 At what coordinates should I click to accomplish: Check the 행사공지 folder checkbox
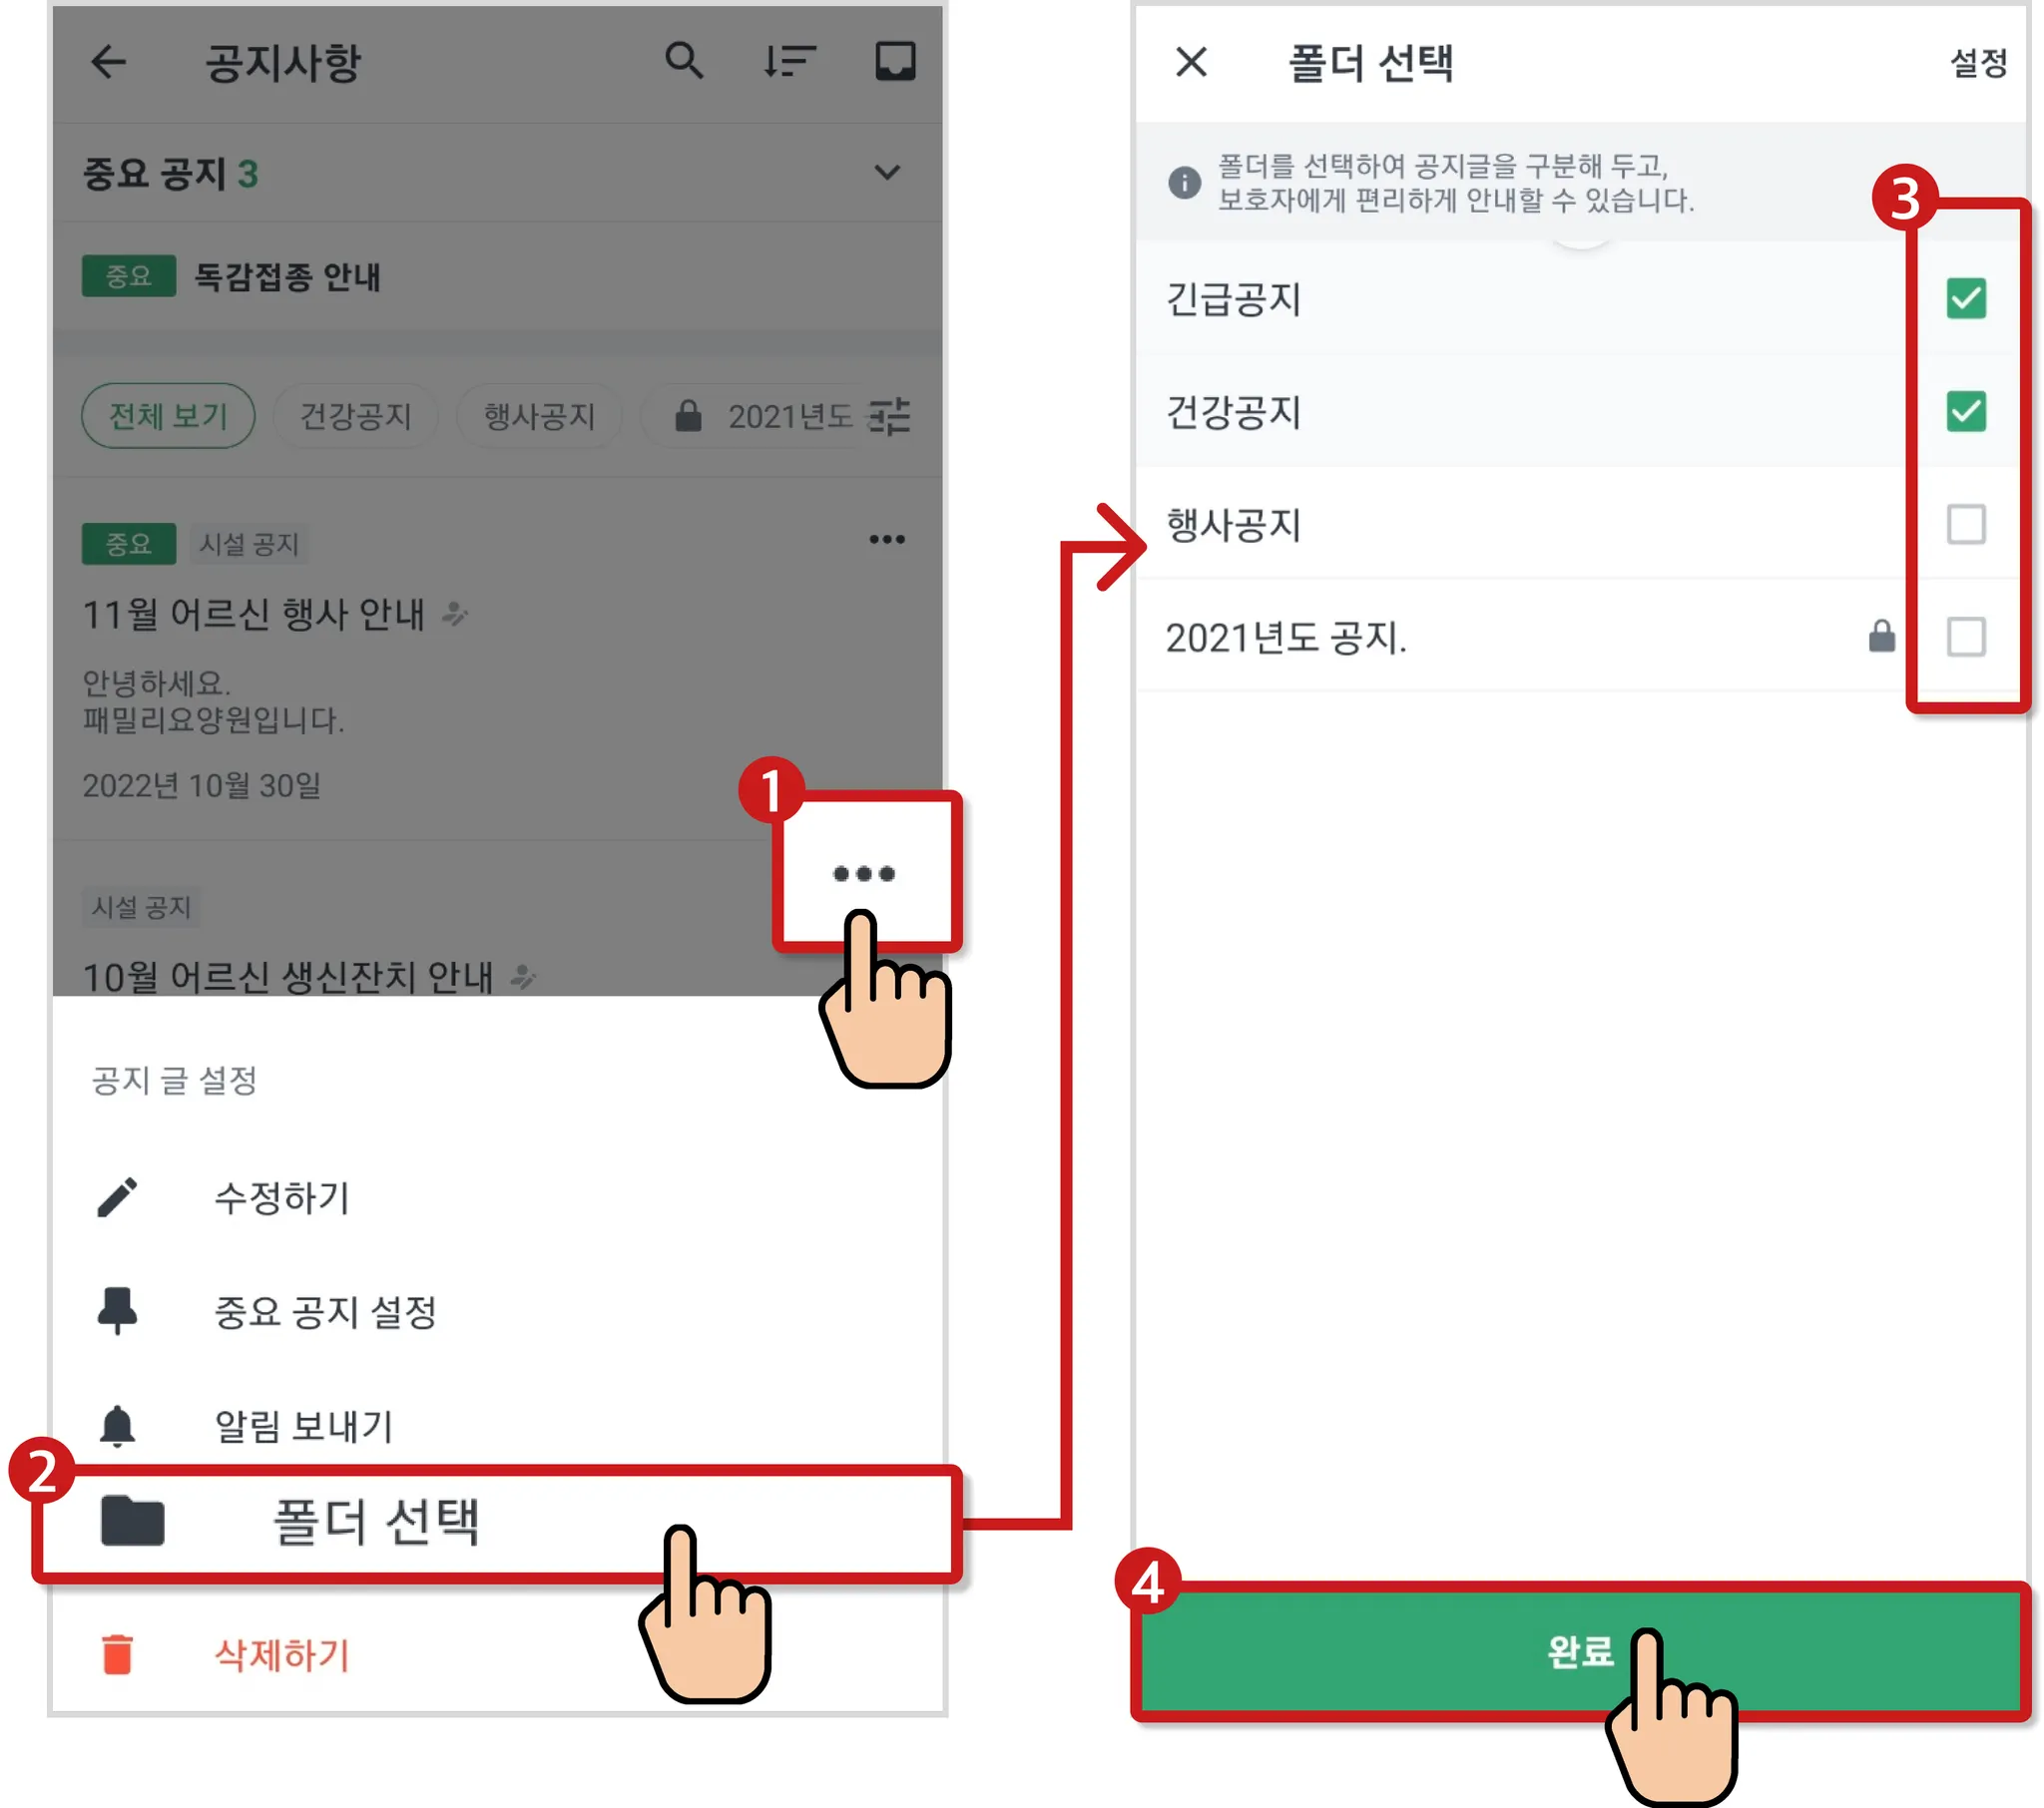click(x=1965, y=524)
